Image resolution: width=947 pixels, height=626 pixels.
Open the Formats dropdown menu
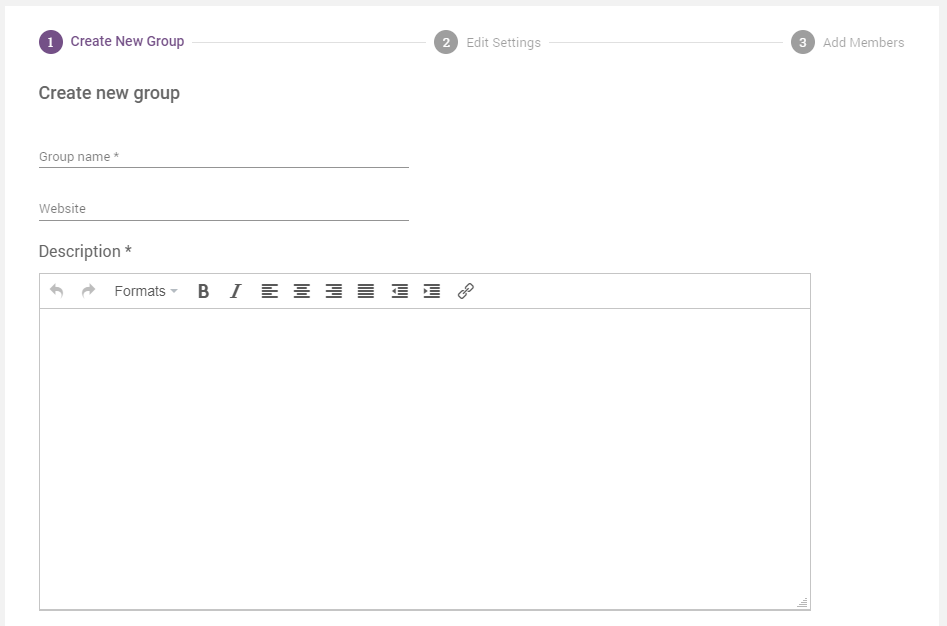coord(146,291)
